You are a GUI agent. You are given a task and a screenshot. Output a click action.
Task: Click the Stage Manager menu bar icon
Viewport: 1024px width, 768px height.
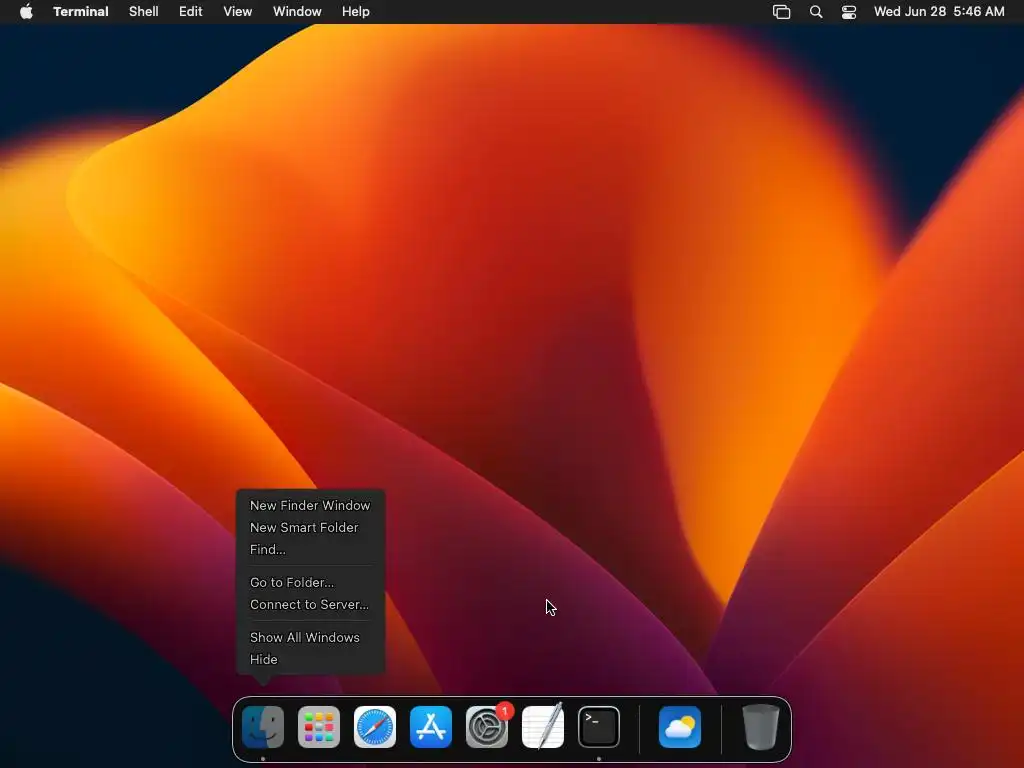tap(782, 12)
